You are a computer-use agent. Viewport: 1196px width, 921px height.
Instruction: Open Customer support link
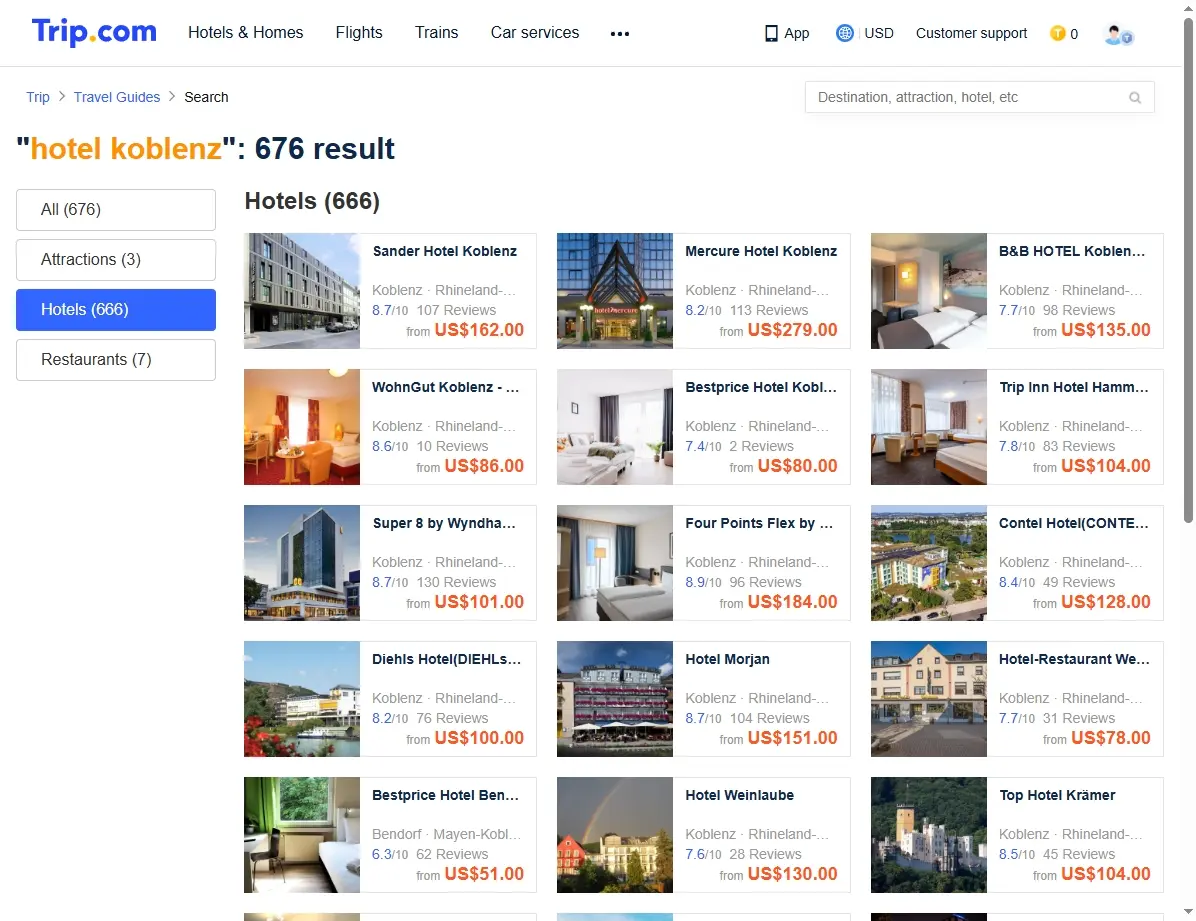[x=971, y=33]
